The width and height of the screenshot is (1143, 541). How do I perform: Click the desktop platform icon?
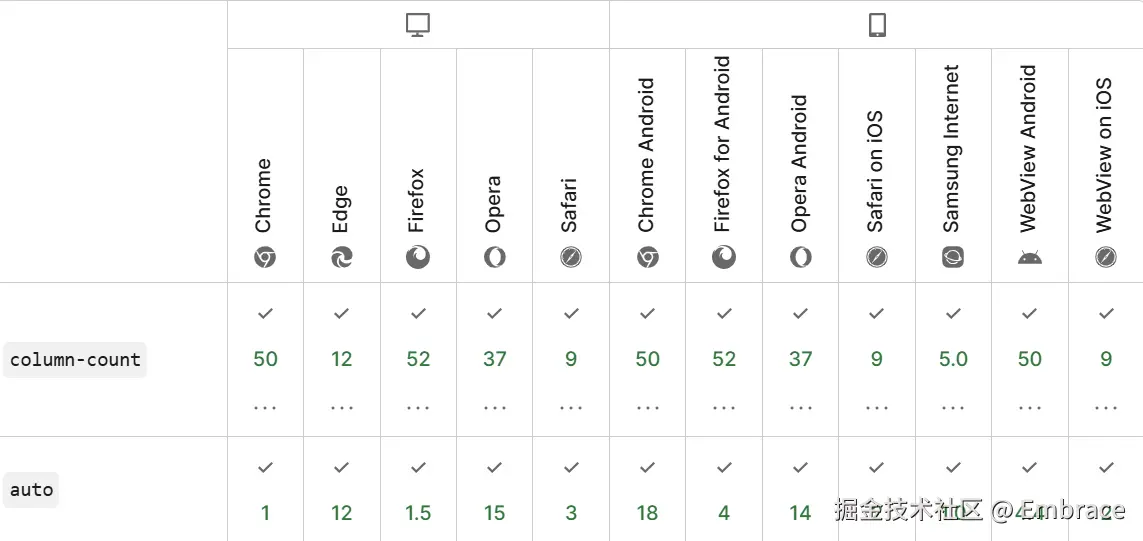[x=418, y=26]
